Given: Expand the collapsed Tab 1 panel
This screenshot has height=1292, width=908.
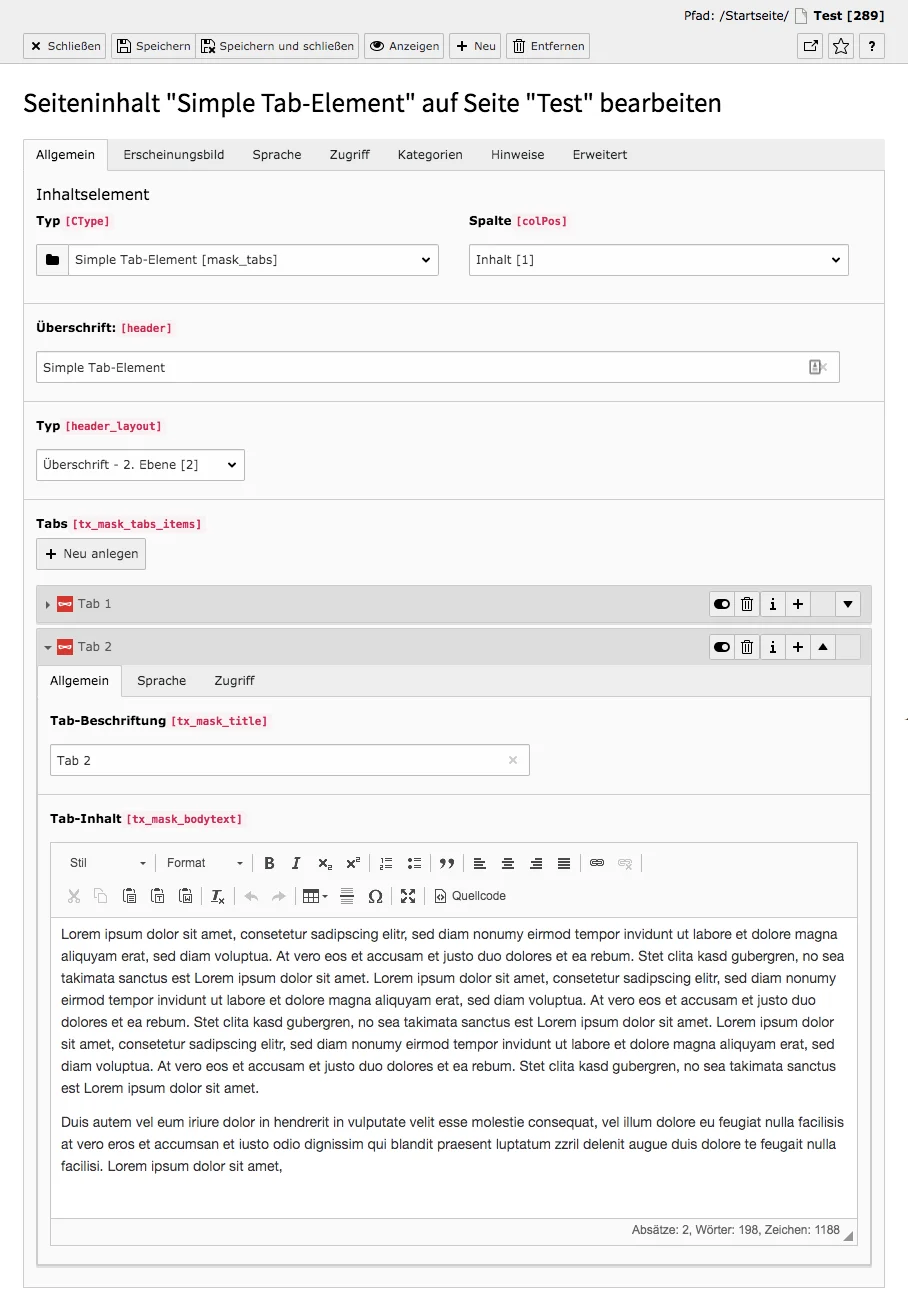Looking at the screenshot, I should tap(47, 604).
